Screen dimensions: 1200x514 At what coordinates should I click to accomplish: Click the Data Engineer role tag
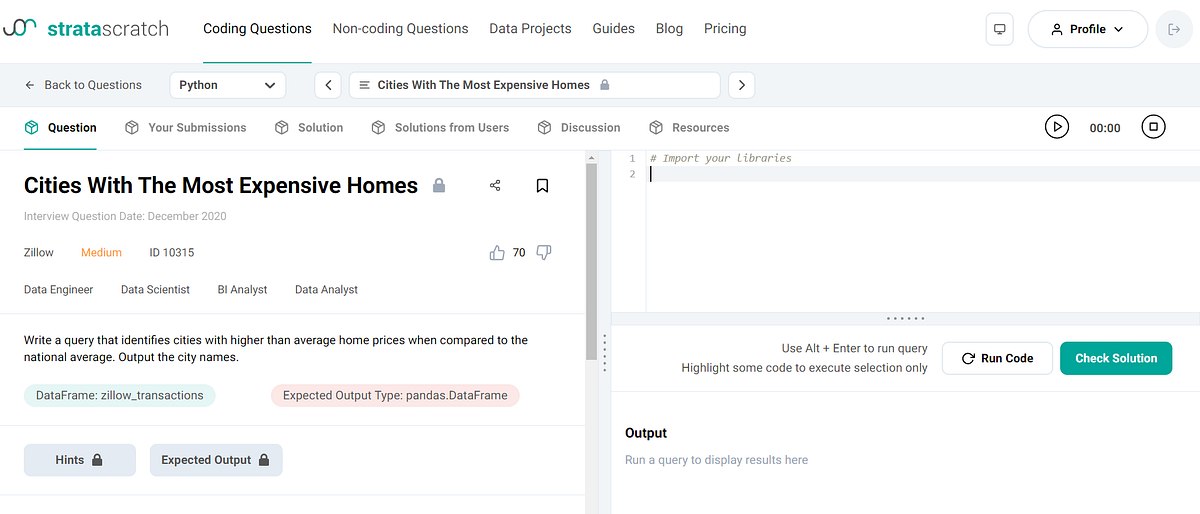pos(58,290)
